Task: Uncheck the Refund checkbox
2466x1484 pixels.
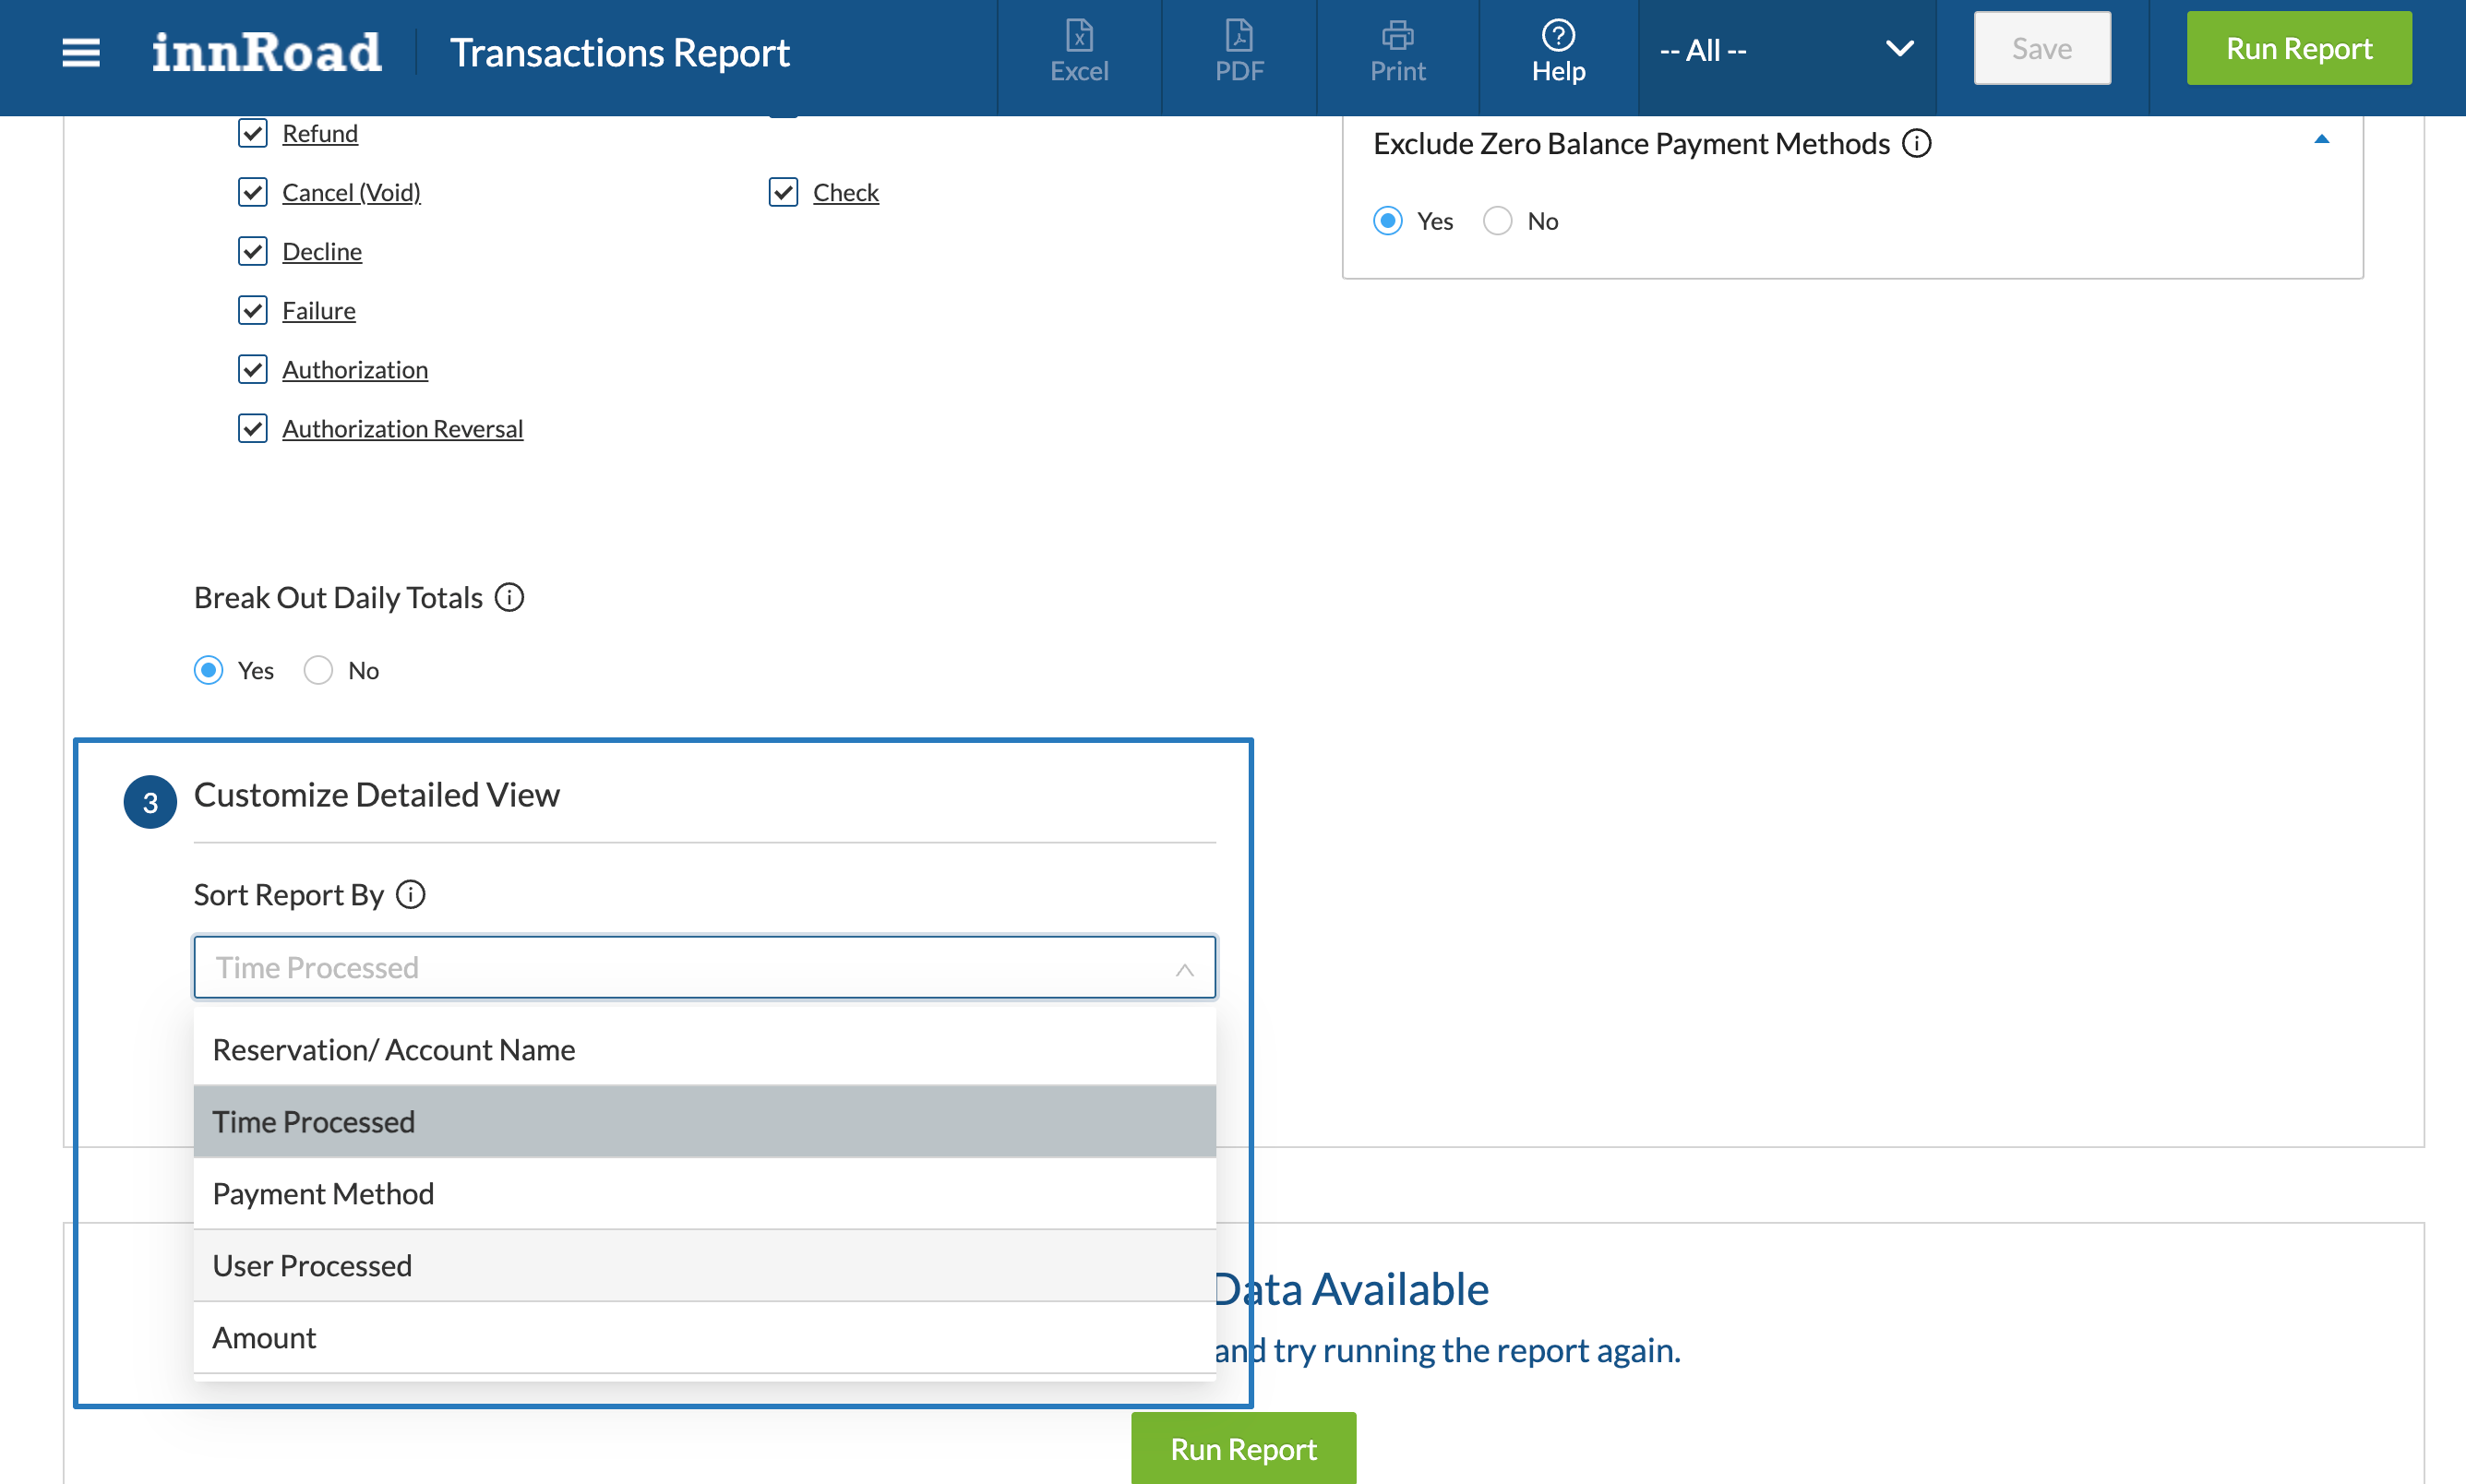Action: (x=253, y=133)
